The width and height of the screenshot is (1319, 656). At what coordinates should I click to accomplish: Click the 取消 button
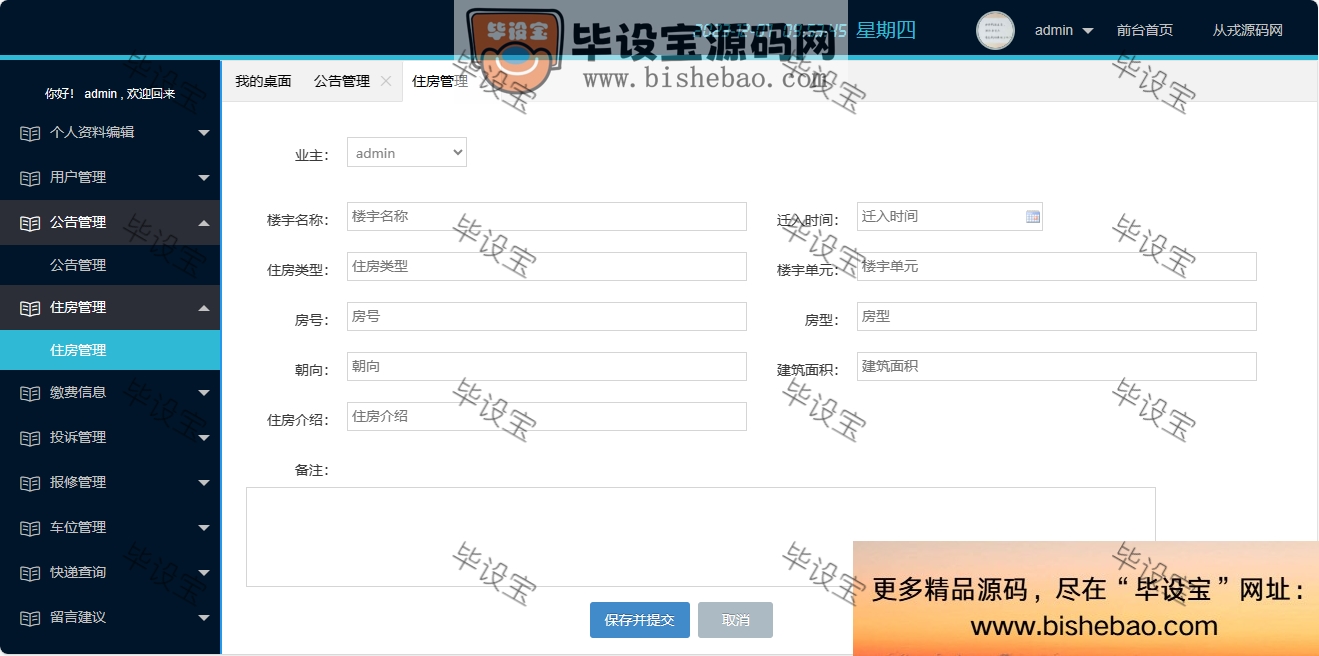[x=736, y=620]
